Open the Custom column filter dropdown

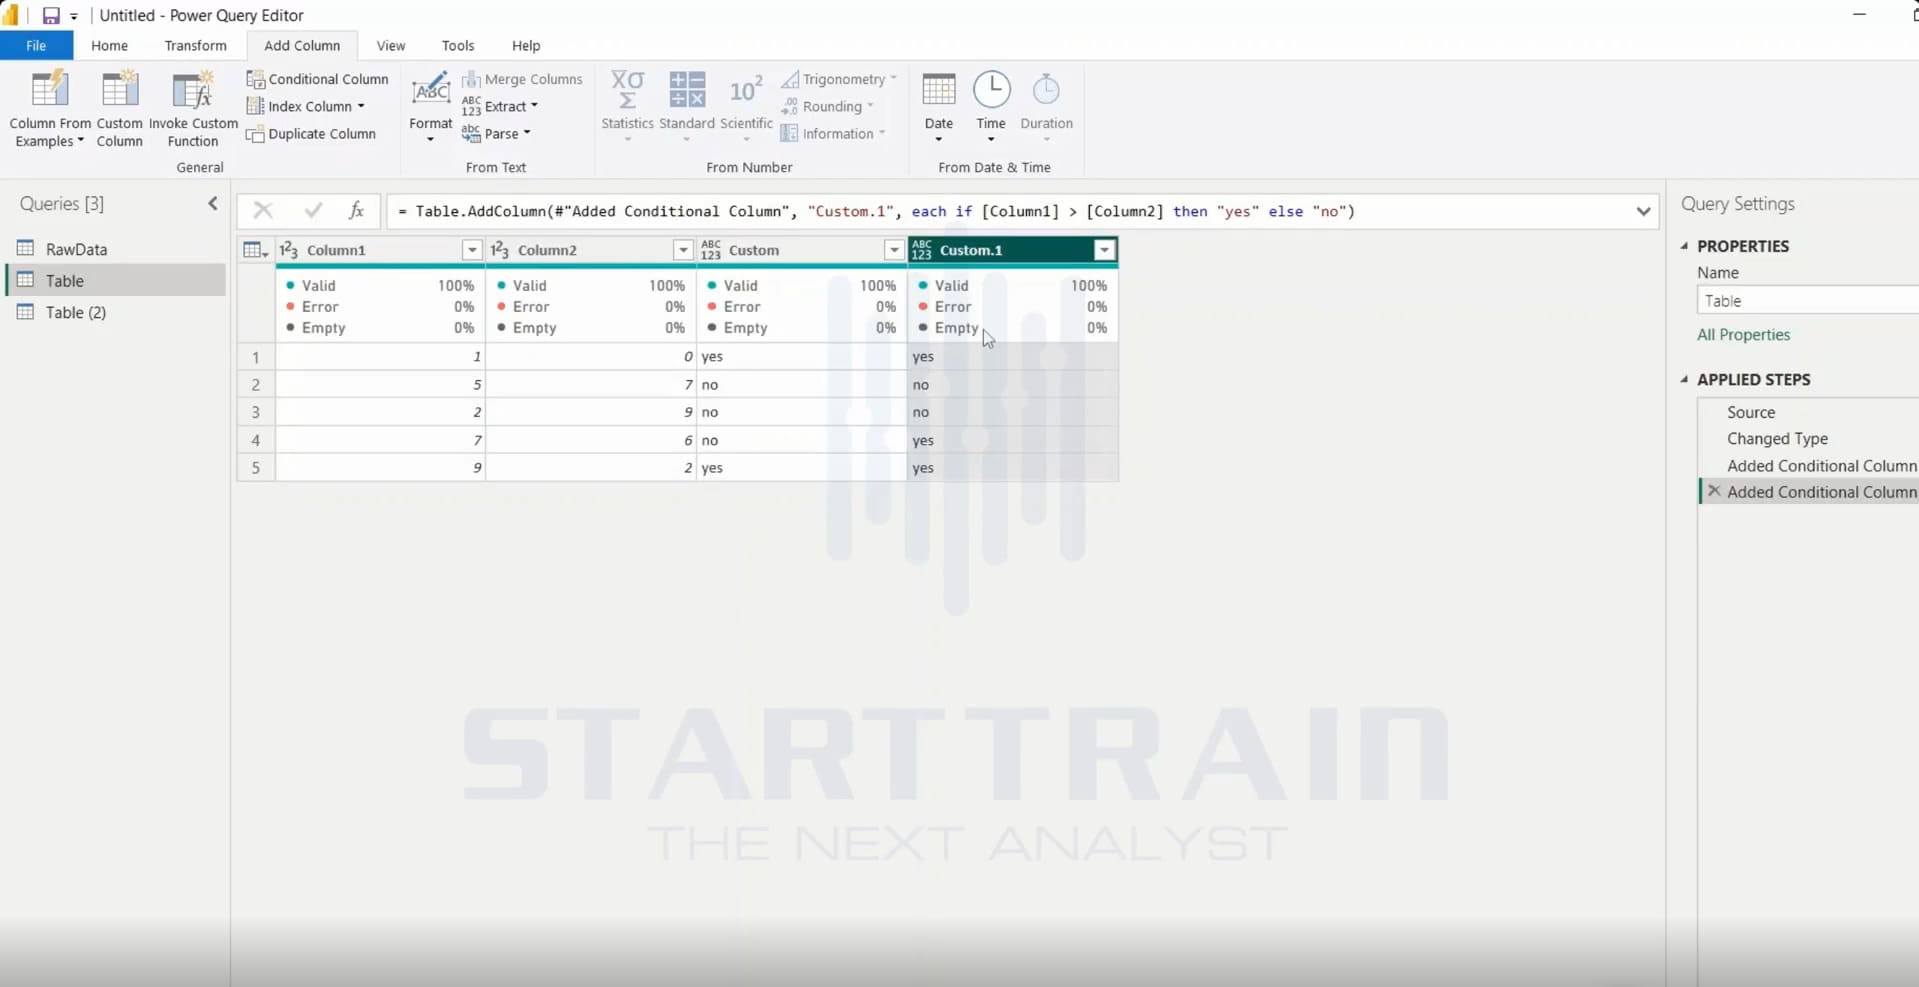pyautogui.click(x=894, y=250)
